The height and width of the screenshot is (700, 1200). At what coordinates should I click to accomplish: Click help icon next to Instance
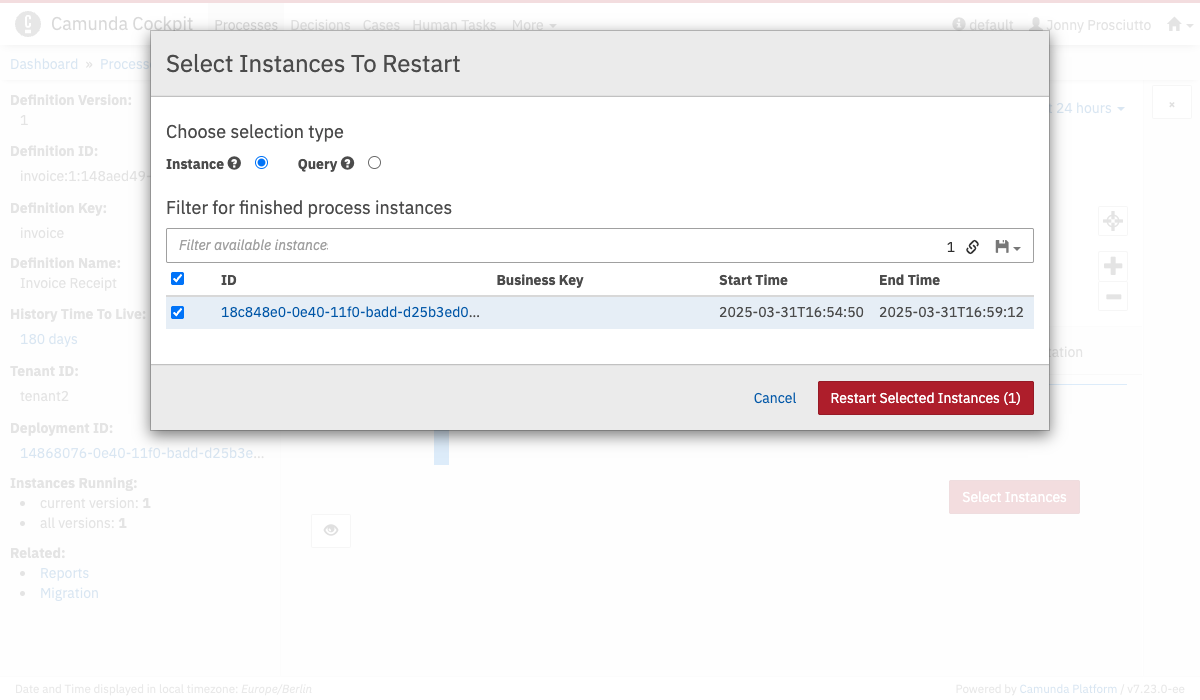[234, 163]
